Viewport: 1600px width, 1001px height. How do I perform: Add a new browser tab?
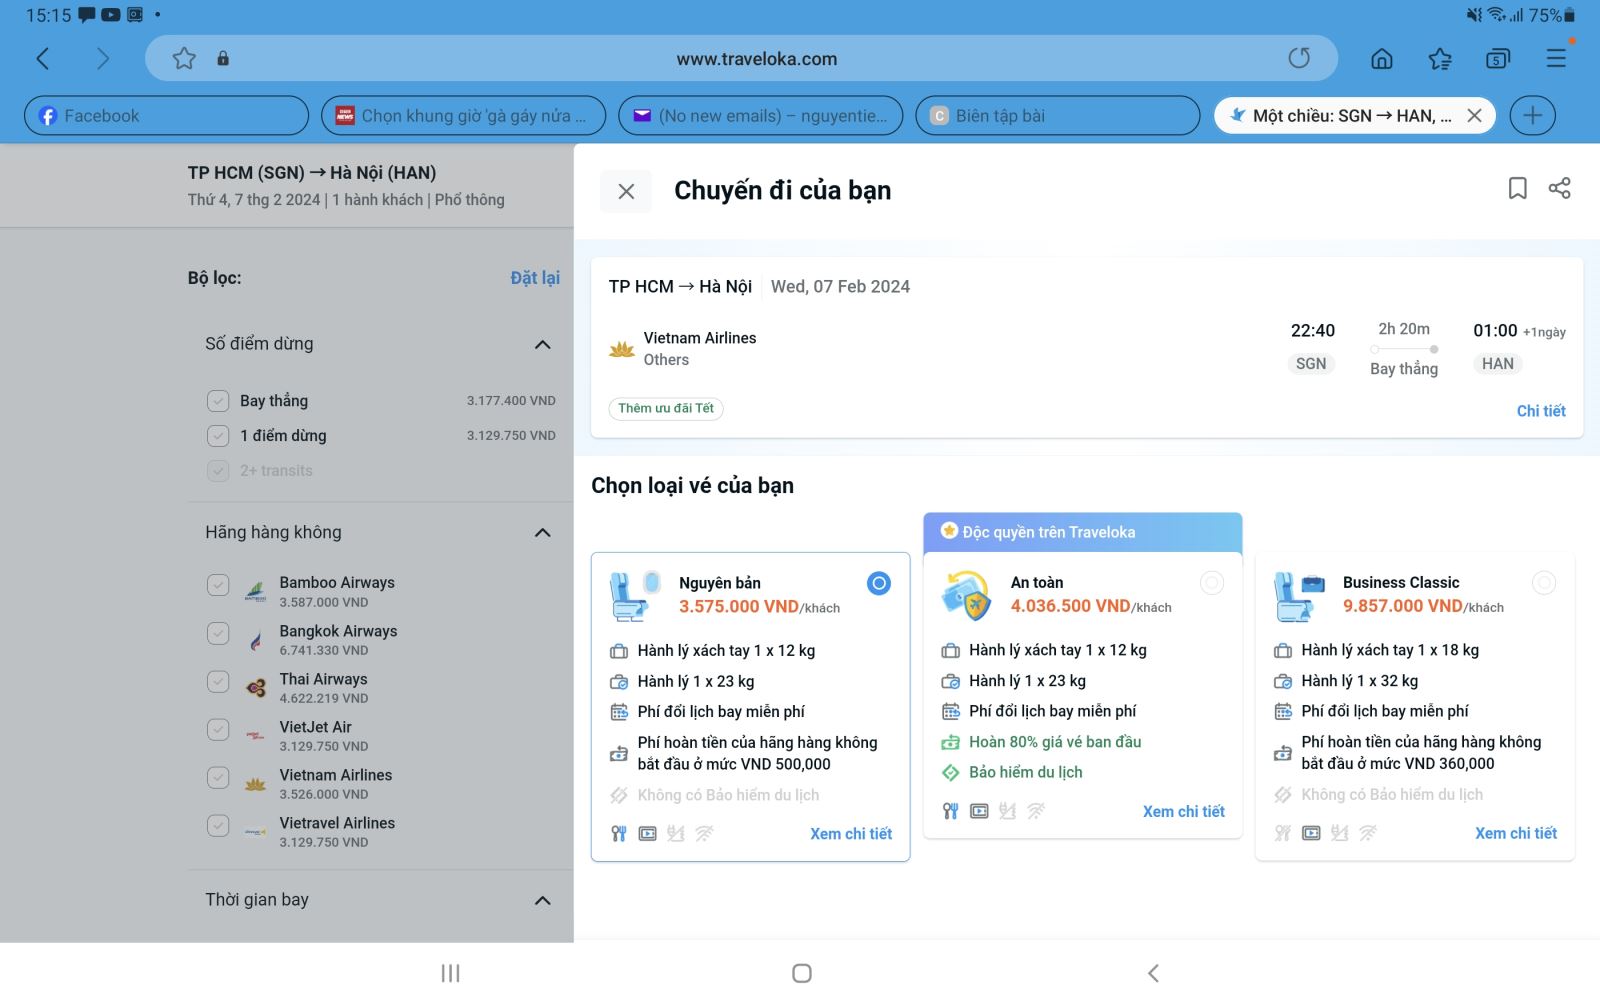point(1532,116)
